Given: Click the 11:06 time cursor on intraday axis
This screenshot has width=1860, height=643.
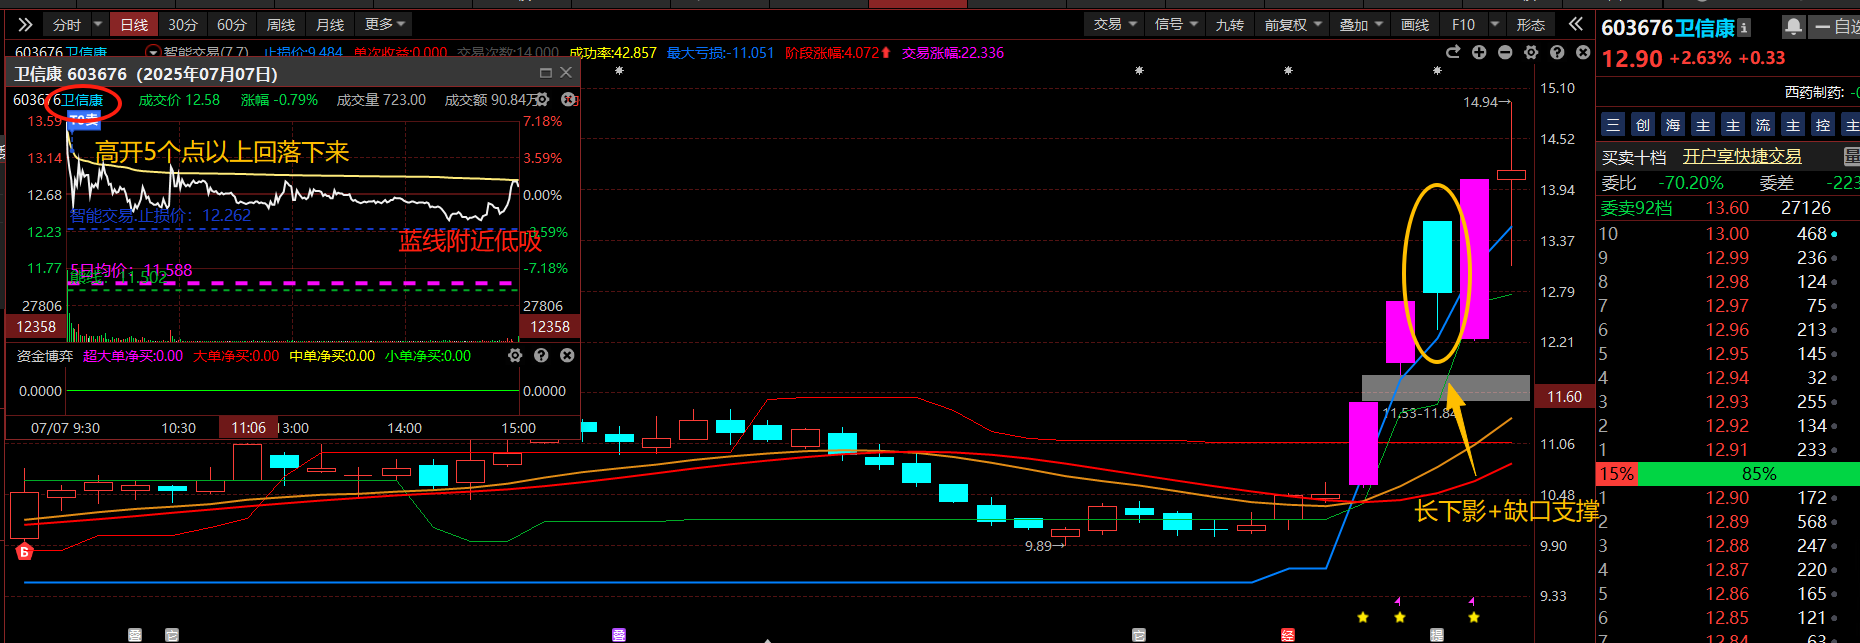Looking at the screenshot, I should click(249, 428).
